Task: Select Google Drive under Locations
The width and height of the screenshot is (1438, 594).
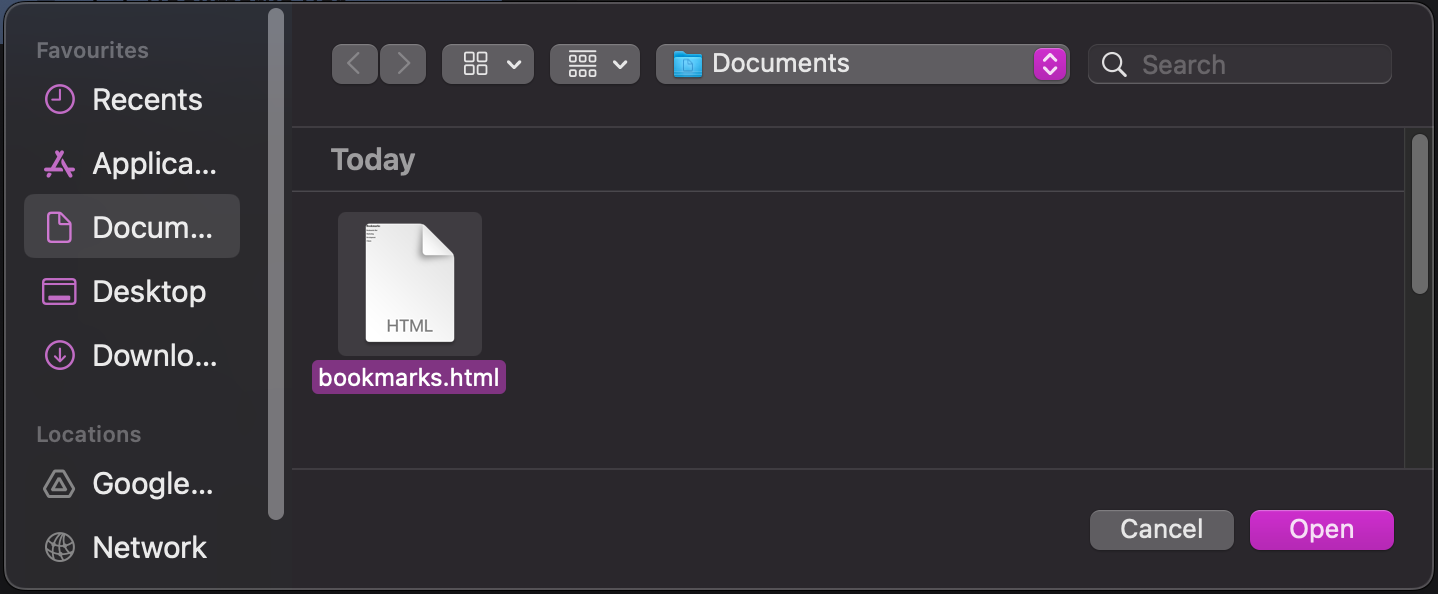Action: coord(132,484)
